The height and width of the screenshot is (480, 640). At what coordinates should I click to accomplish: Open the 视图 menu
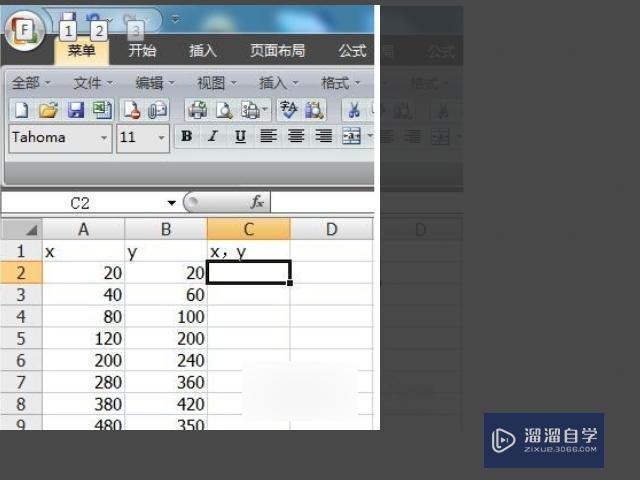(217, 83)
